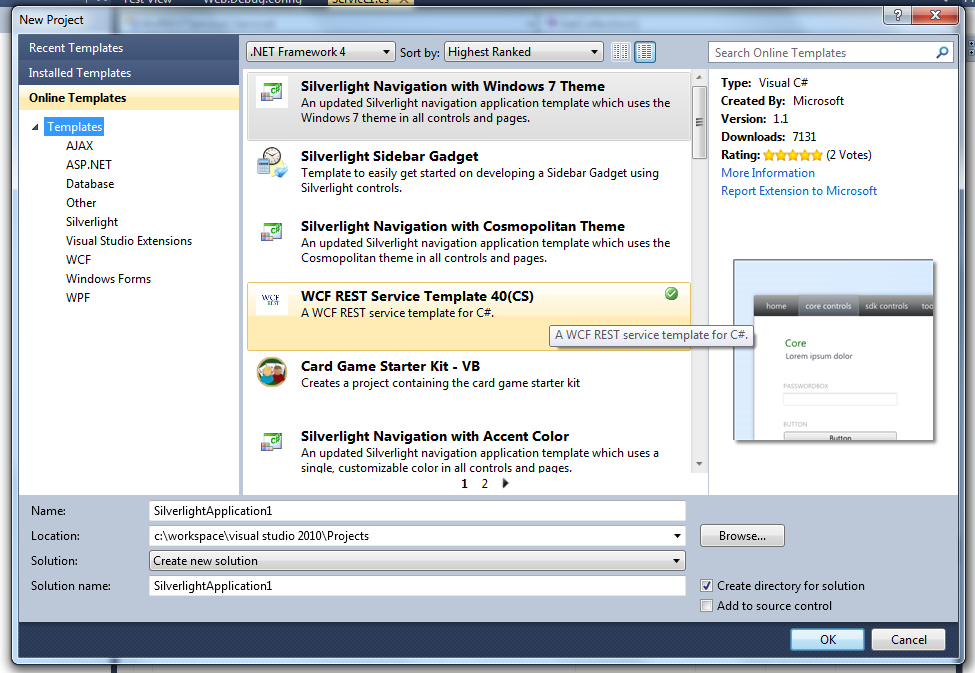The height and width of the screenshot is (673, 975).
Task: Click the Accent Color template icon
Action: click(272, 442)
